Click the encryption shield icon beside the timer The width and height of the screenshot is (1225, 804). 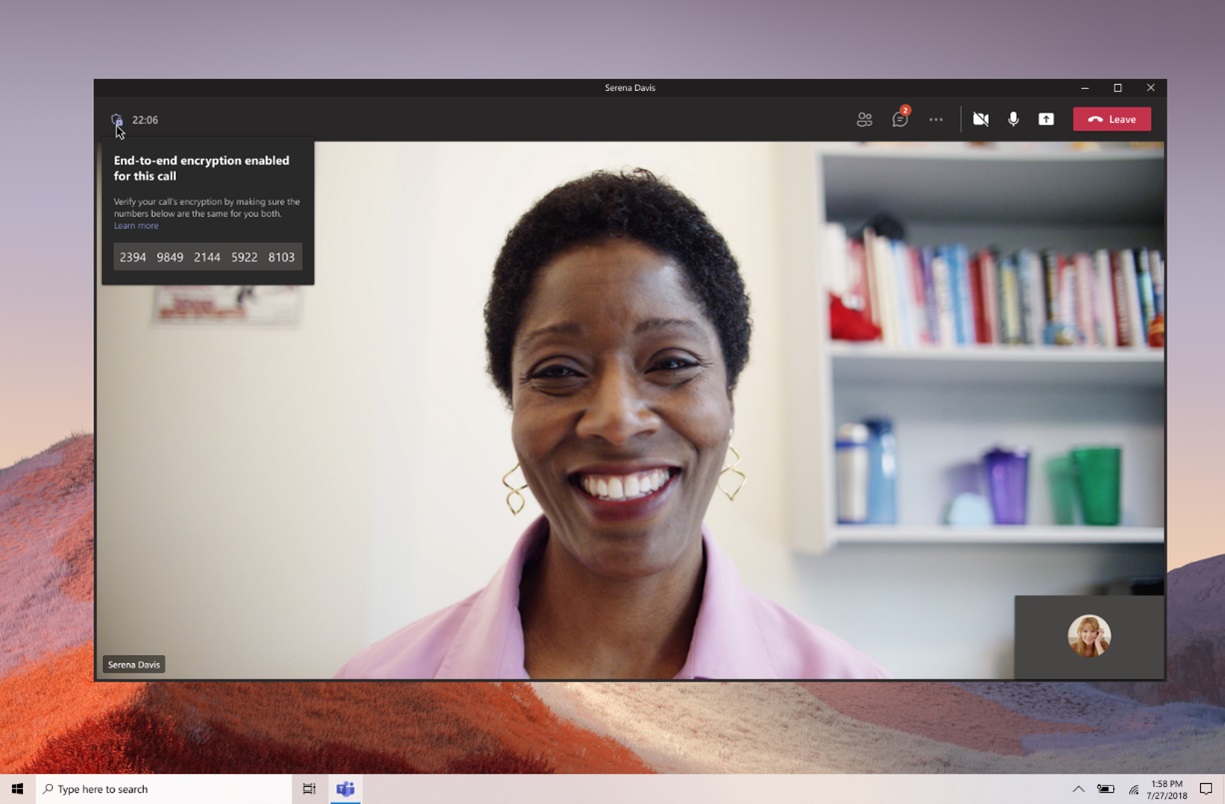[x=117, y=119]
